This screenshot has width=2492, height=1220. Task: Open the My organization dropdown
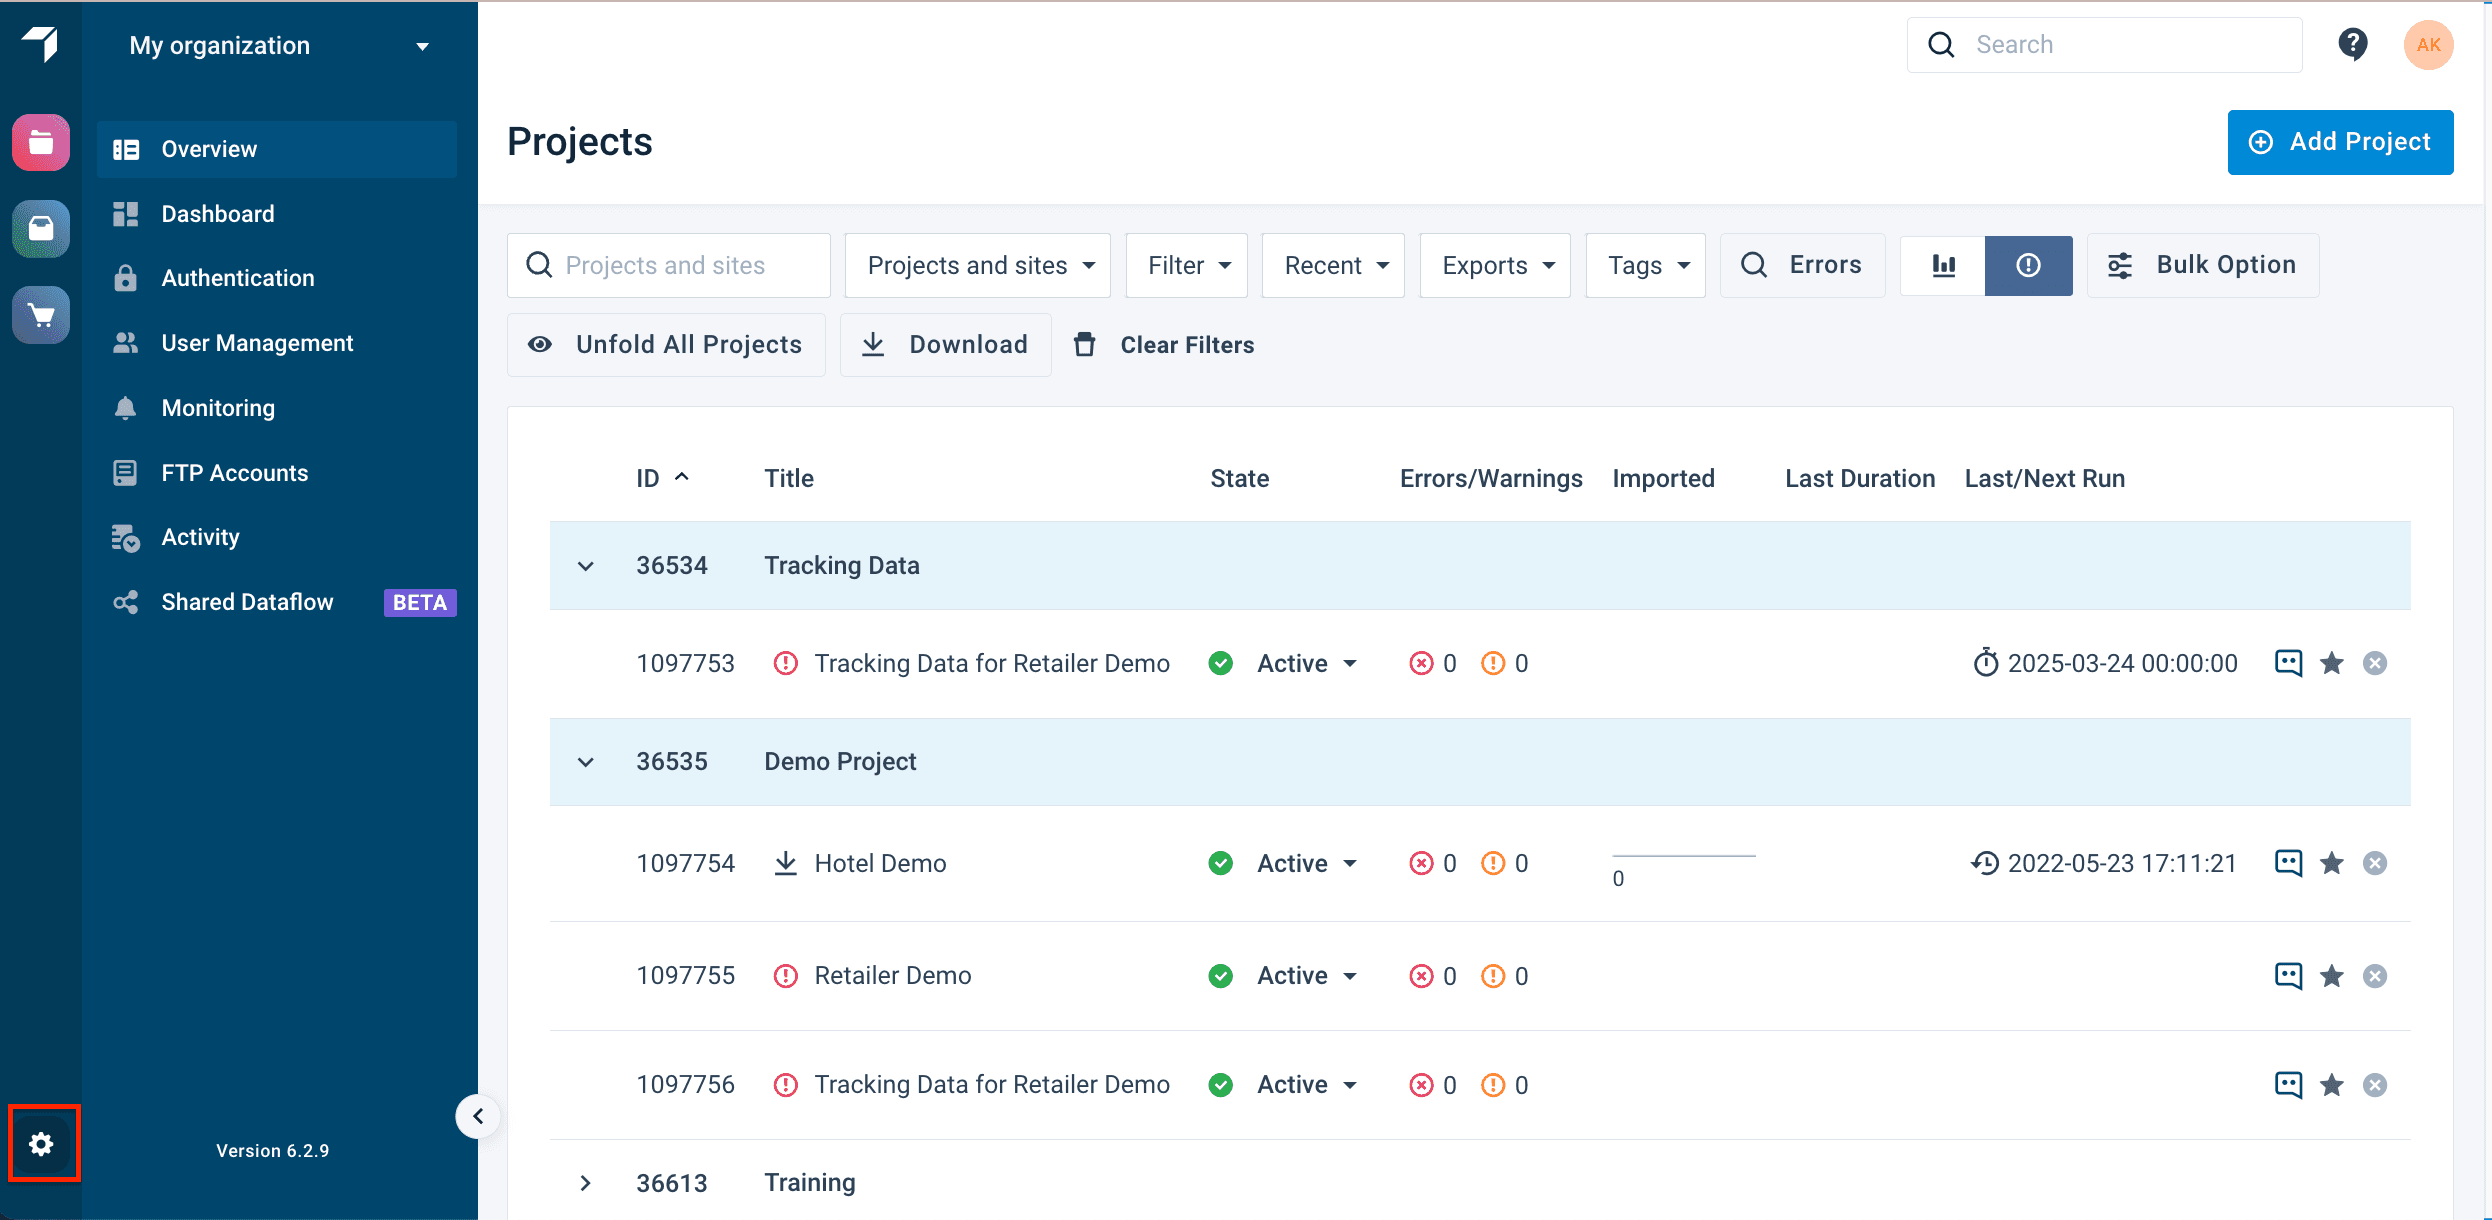279,46
